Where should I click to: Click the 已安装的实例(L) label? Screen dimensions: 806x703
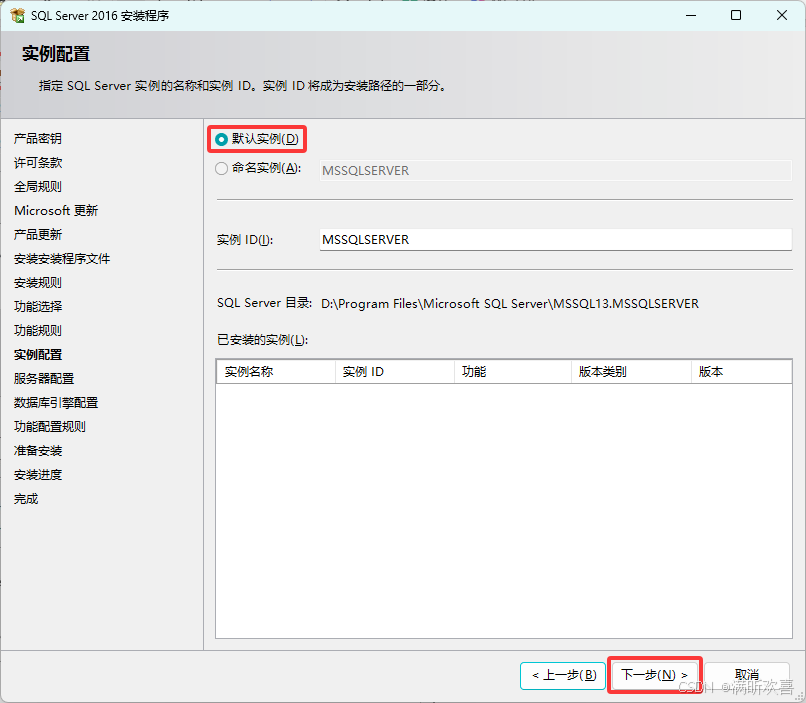263,340
